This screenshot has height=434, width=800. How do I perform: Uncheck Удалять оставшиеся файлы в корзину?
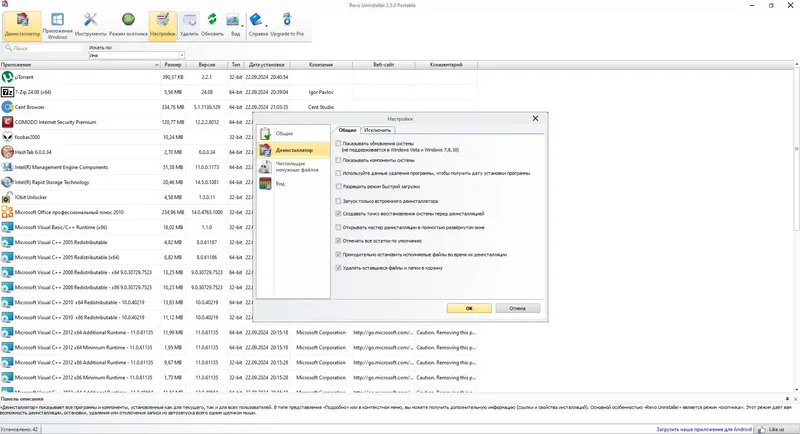pyautogui.click(x=338, y=268)
